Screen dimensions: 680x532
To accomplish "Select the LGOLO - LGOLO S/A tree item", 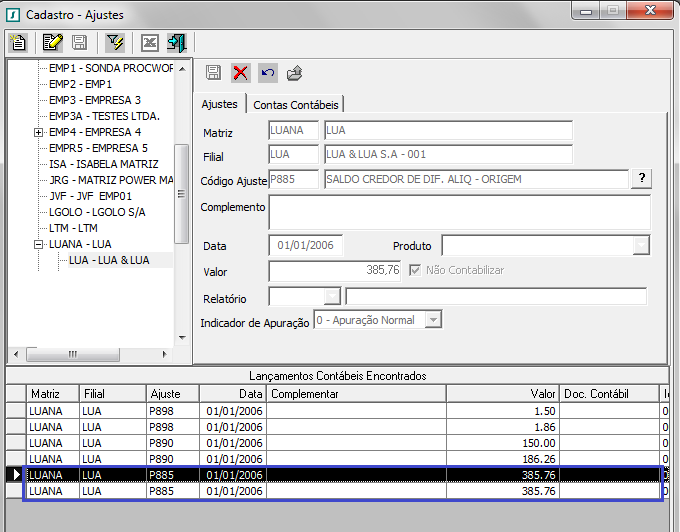I will click(x=97, y=212).
